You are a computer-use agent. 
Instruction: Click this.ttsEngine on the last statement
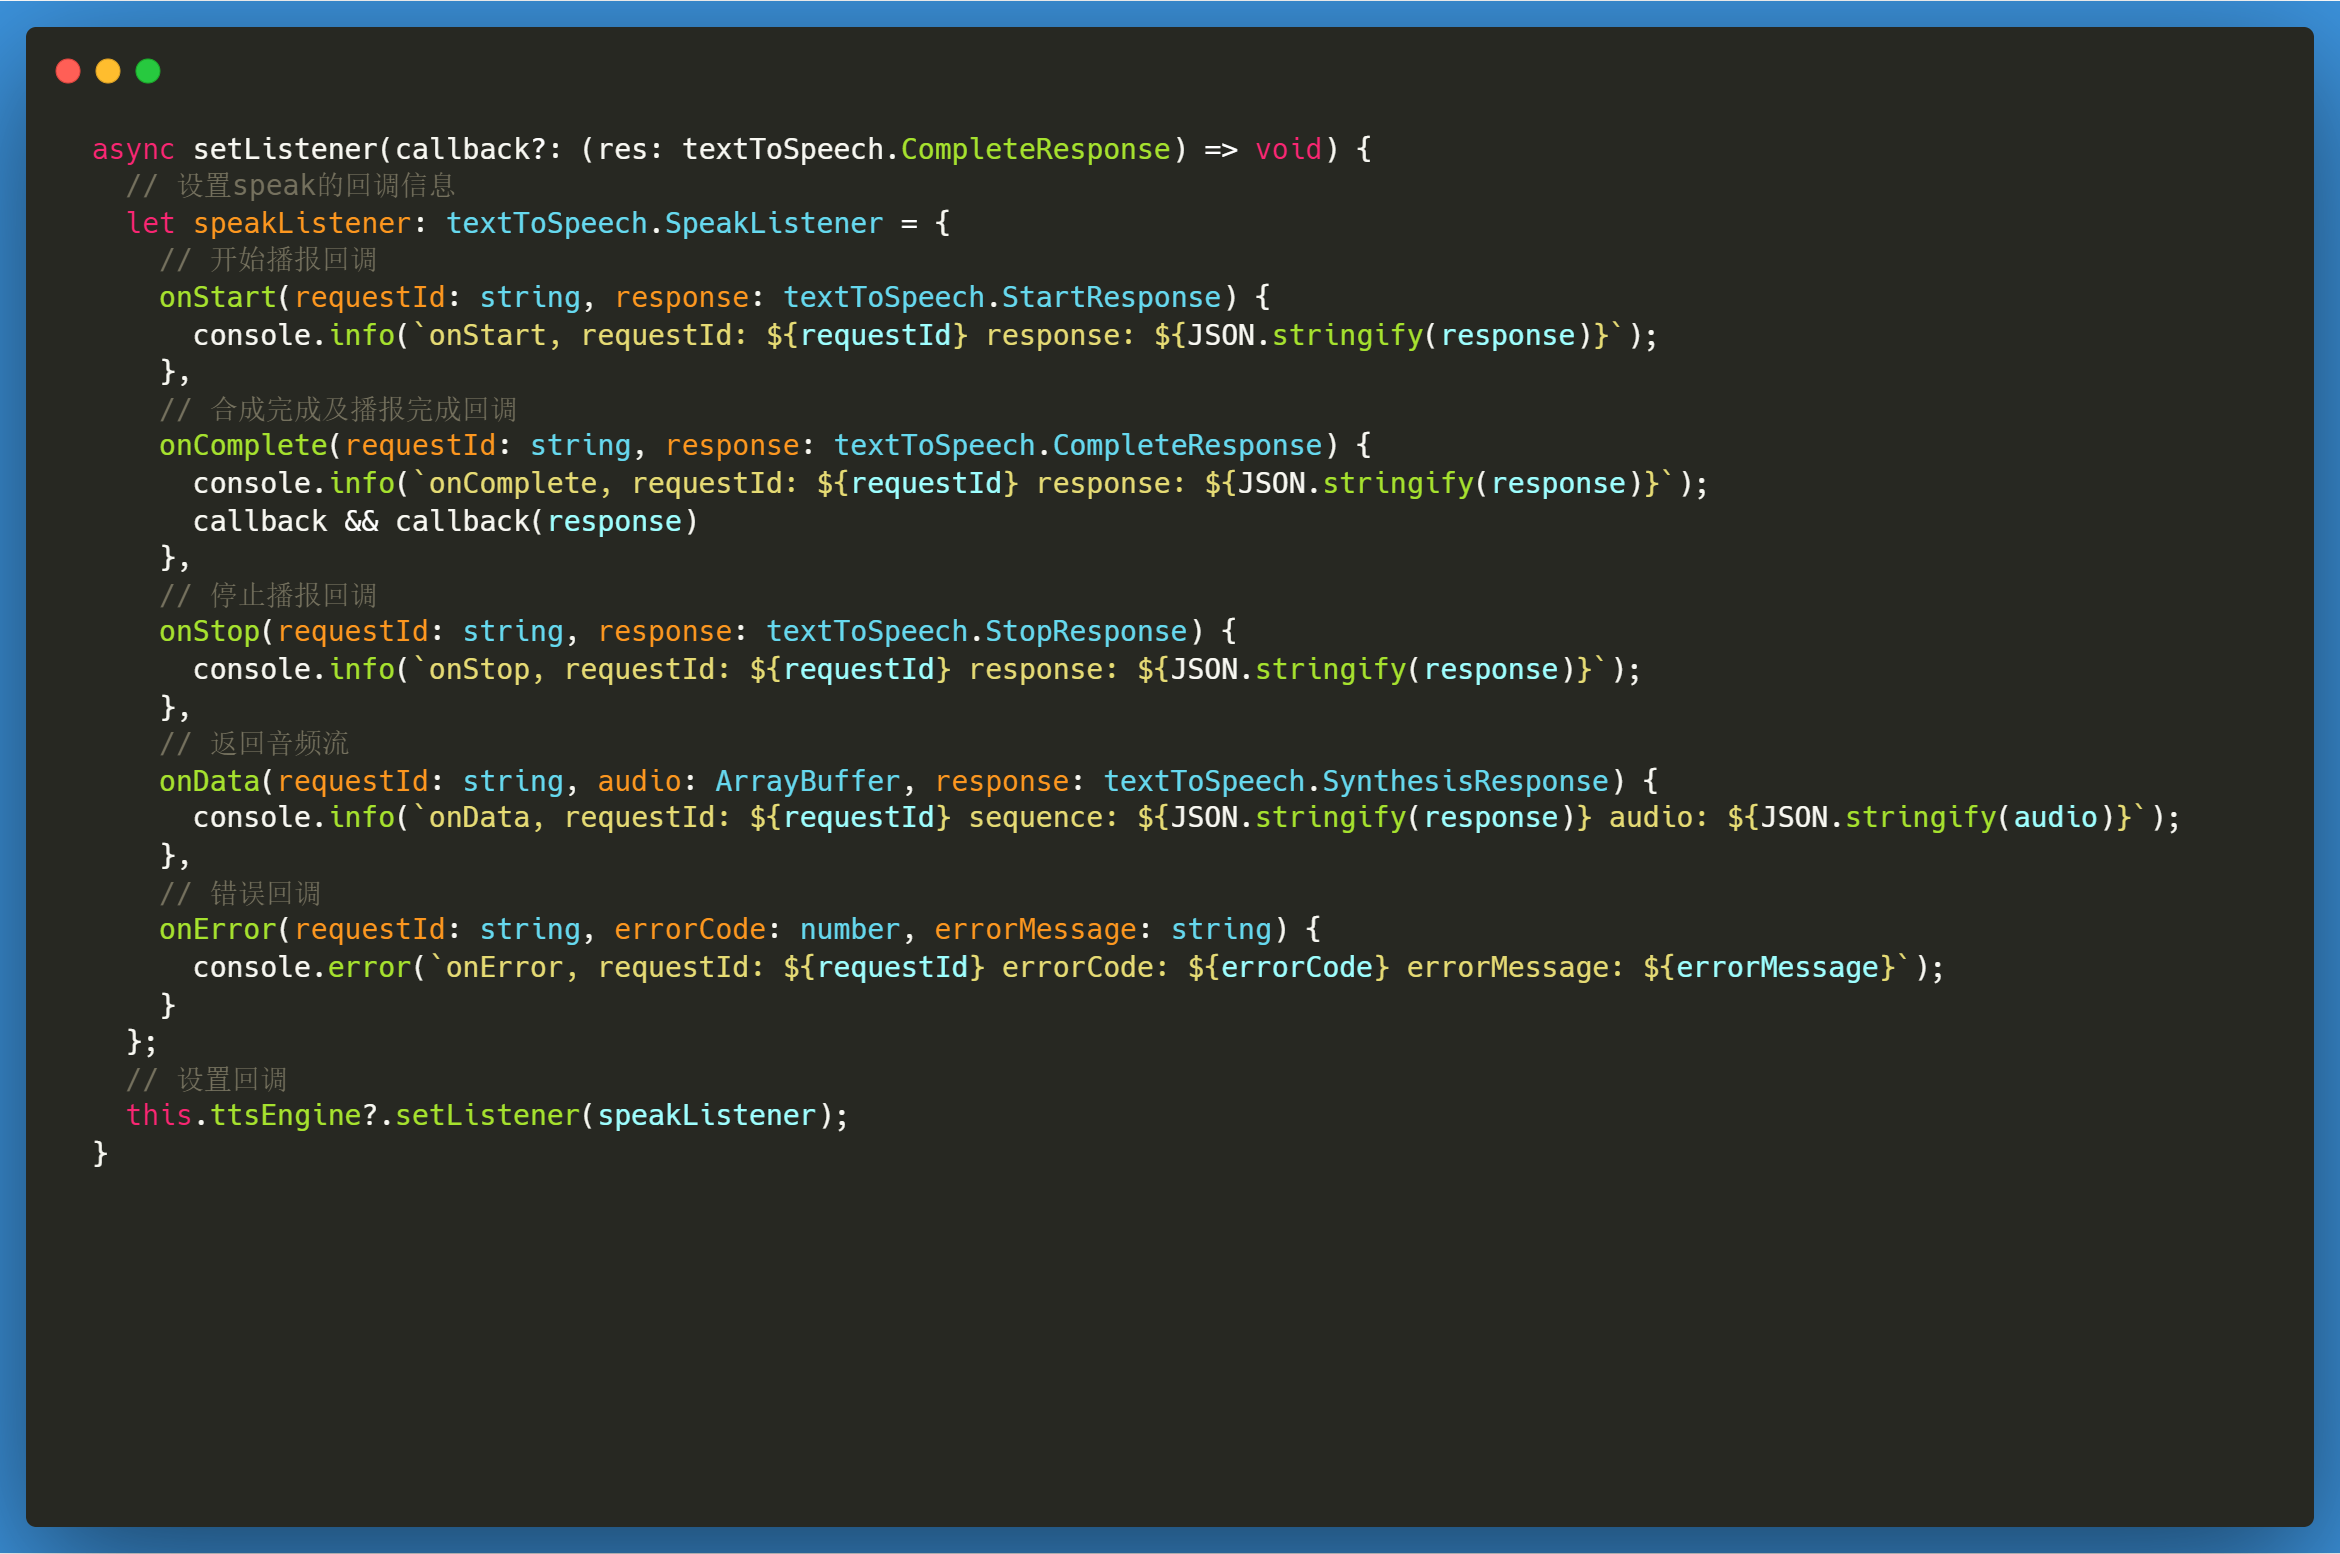point(243,1115)
